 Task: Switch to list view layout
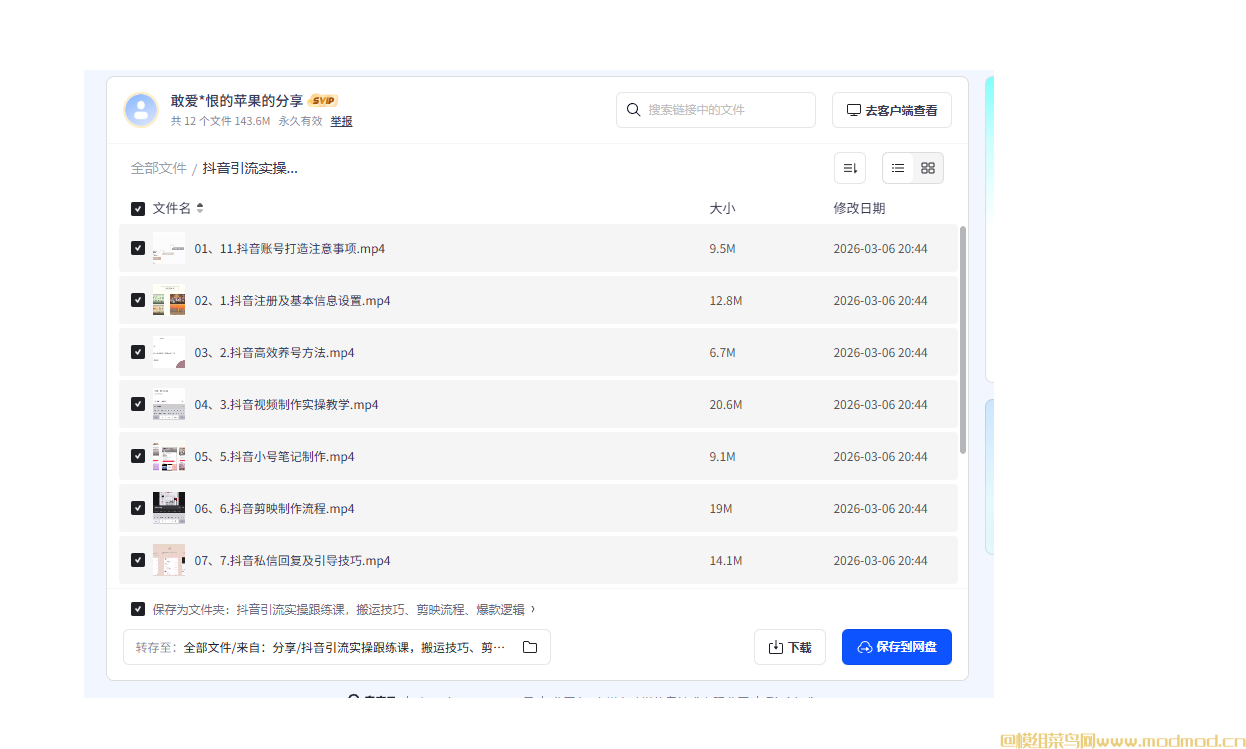[898, 168]
